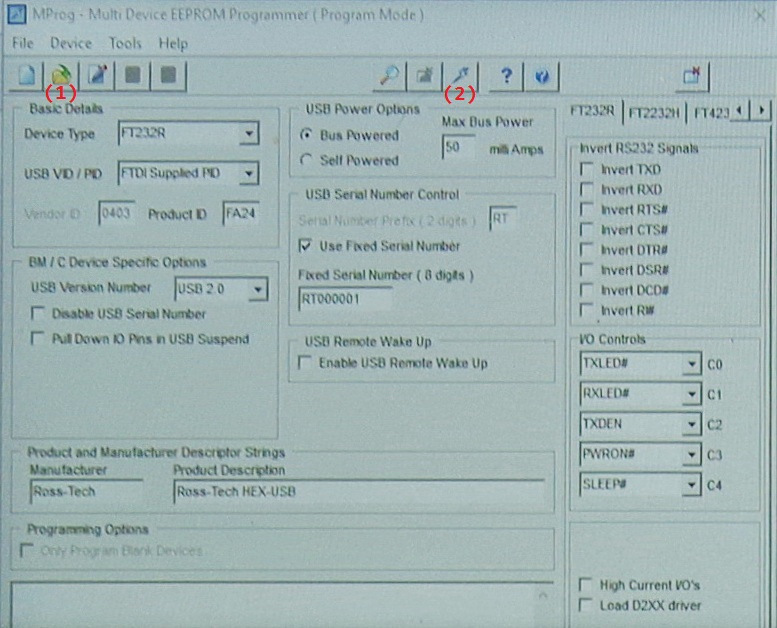This screenshot has width=777, height=628.
Task: Open the File menu
Action: 23,43
